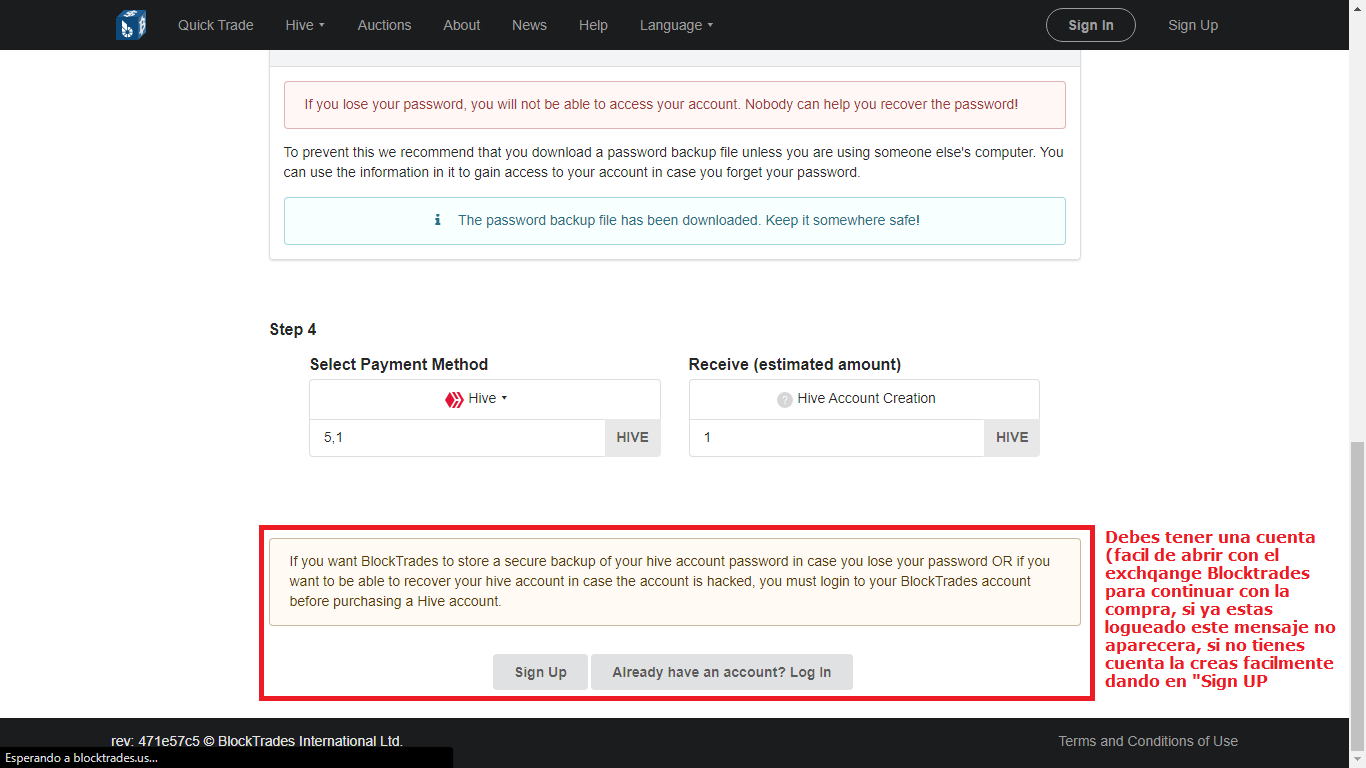The height and width of the screenshot is (768, 1366).
Task: Open the Help page
Action: 593,25
